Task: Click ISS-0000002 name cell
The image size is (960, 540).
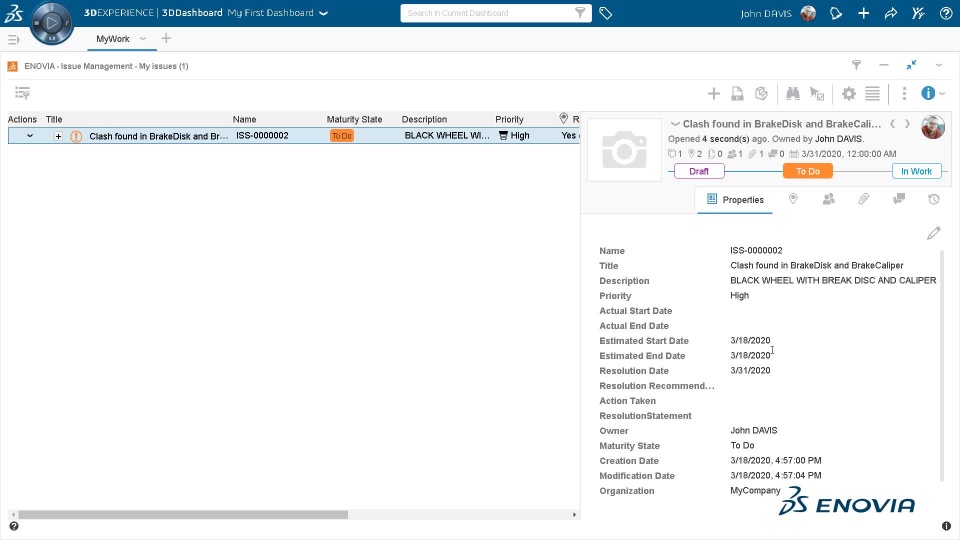Action: pos(262,136)
